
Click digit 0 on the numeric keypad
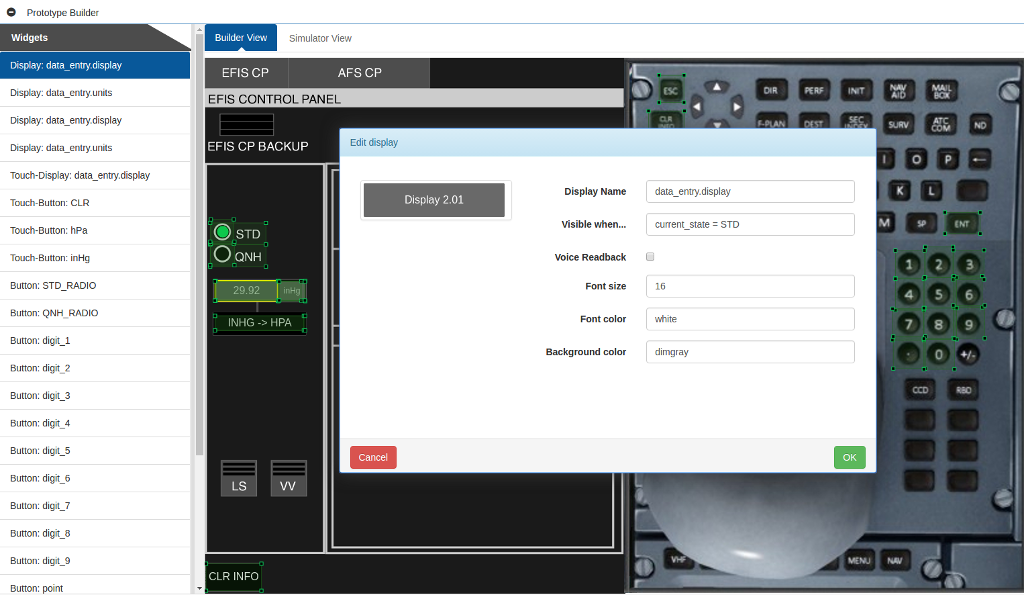938,354
